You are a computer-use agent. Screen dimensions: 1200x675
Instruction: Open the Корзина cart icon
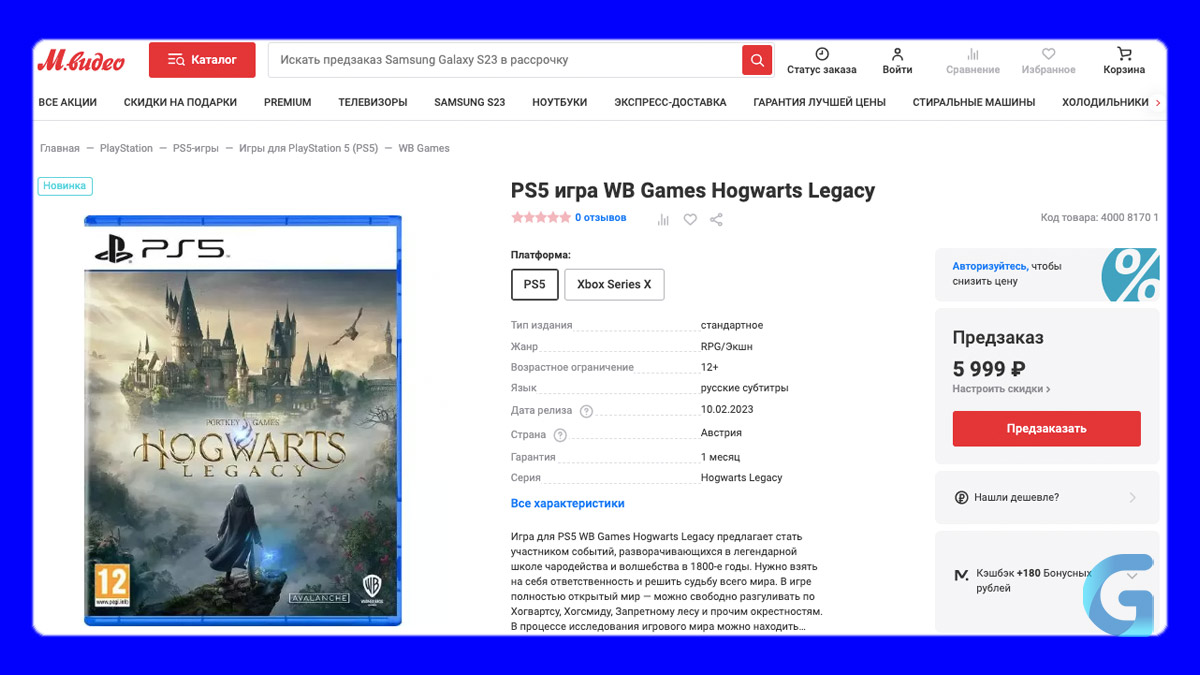pos(1125,54)
